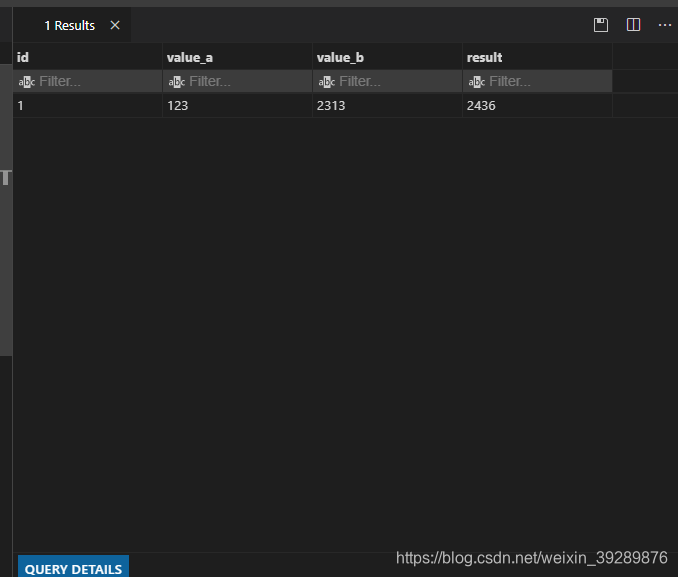Screen dimensions: 678x577
Task: Focus the result column filter field
Action: pyautogui.click(x=537, y=81)
